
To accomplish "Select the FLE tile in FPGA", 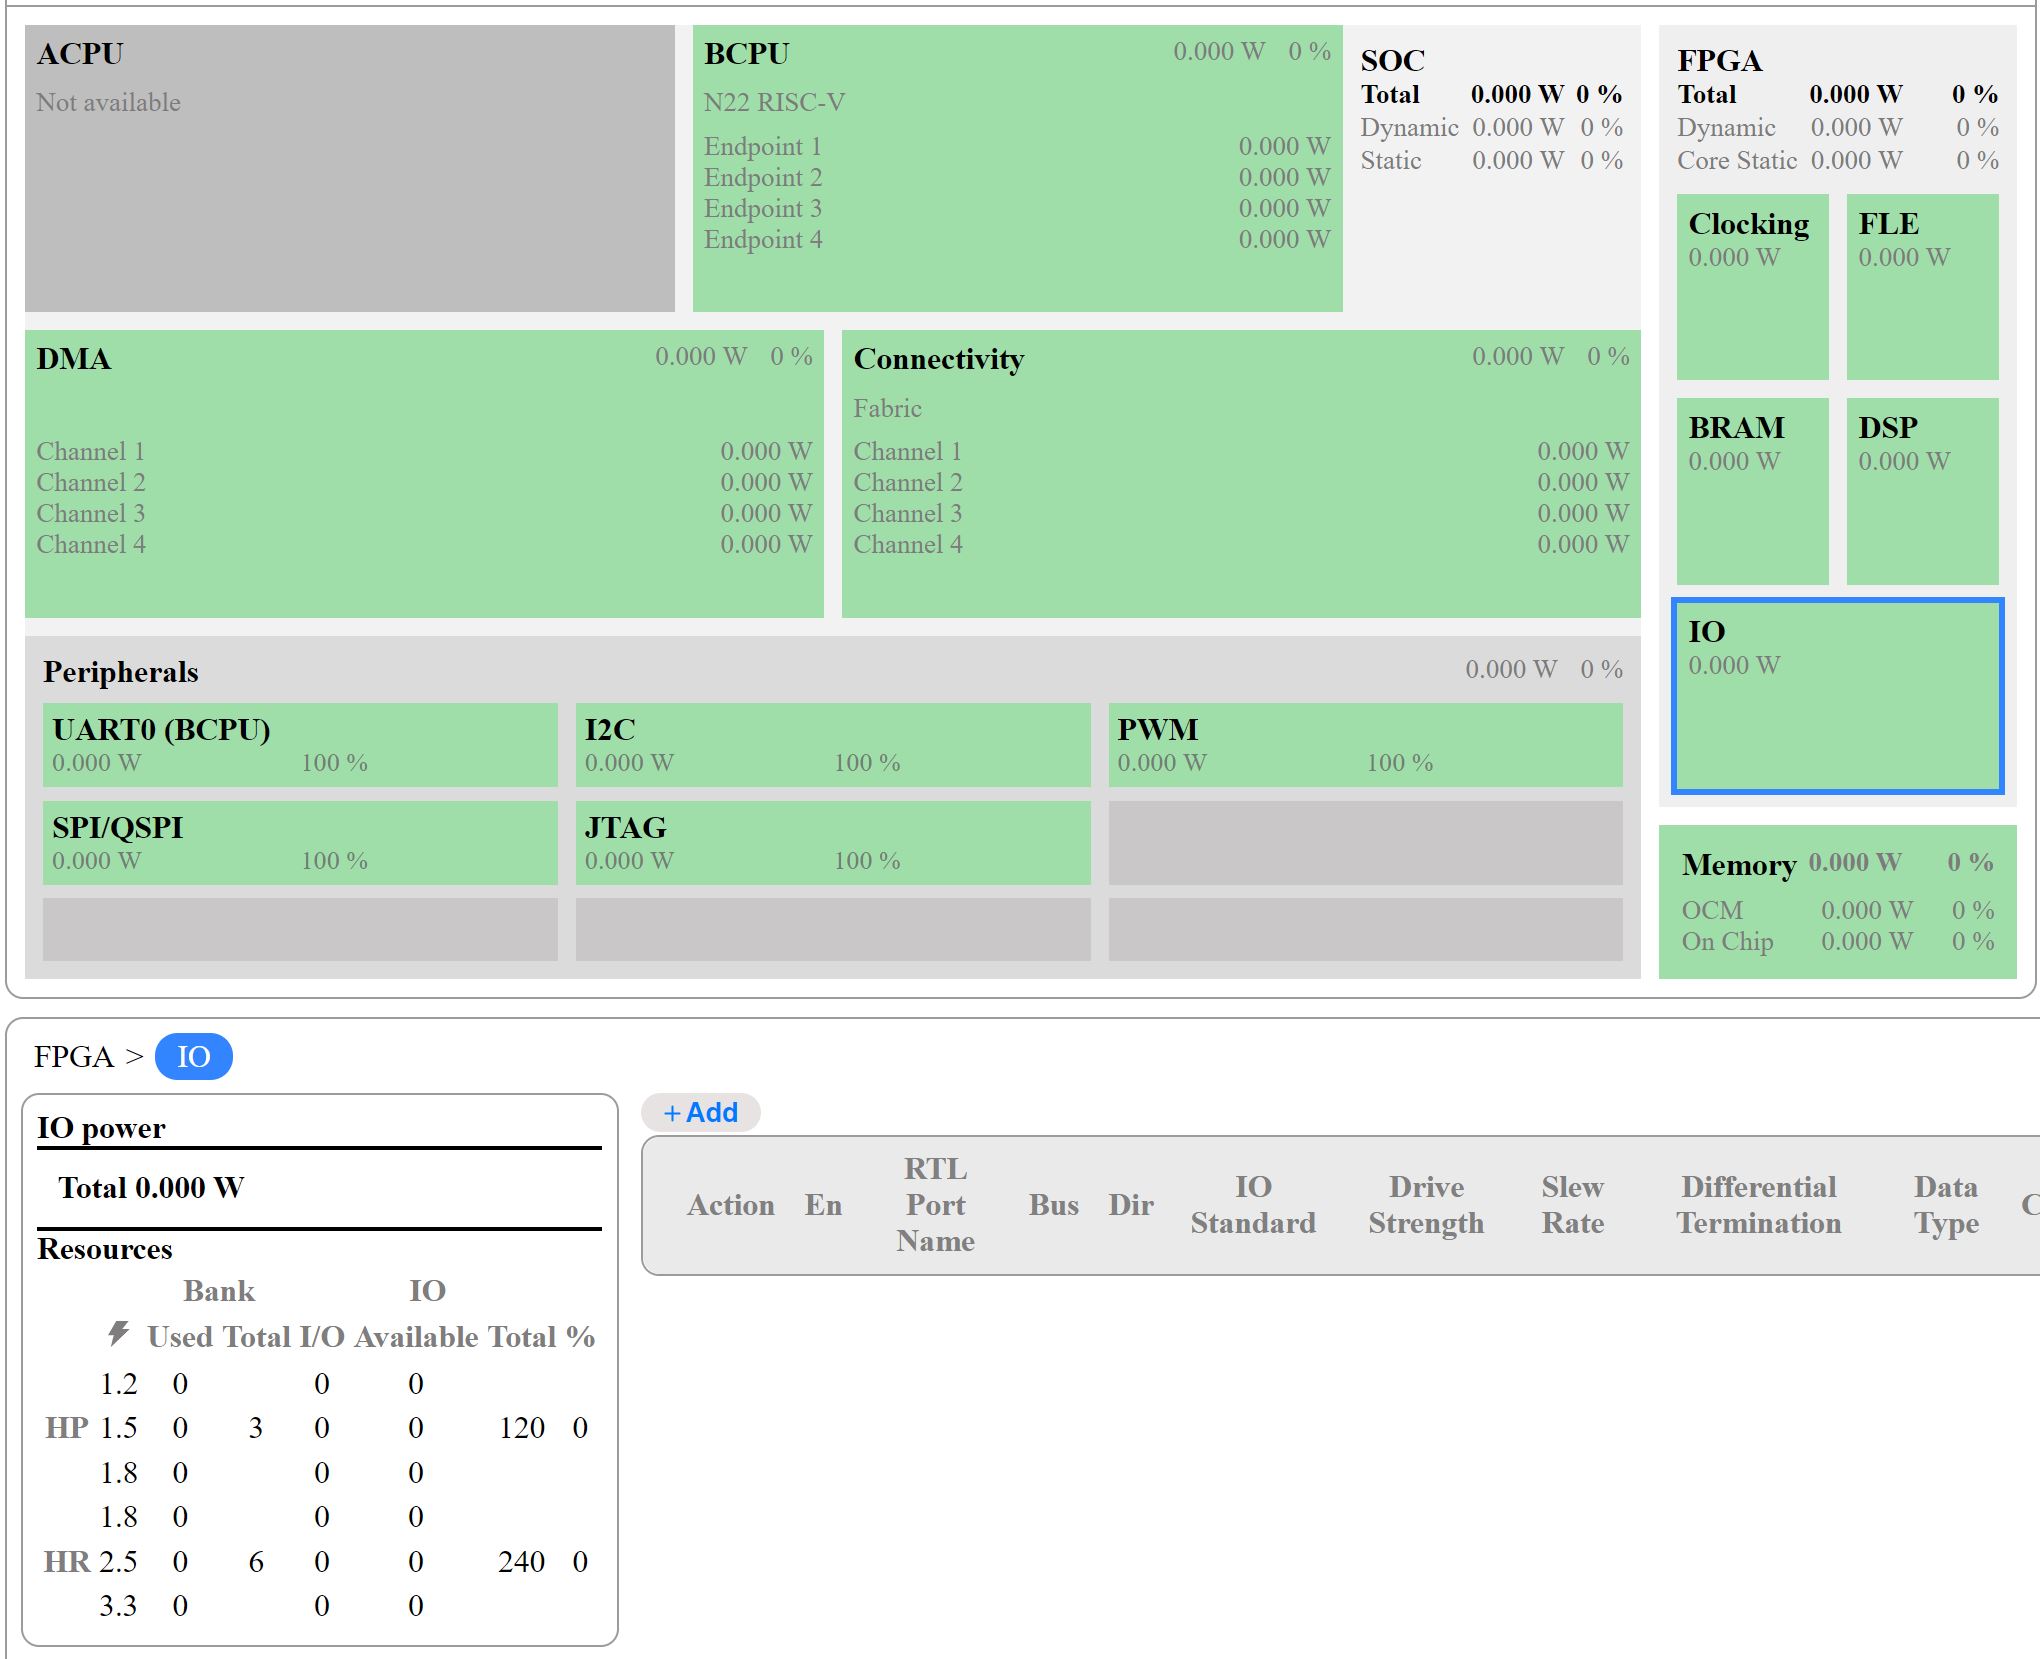I will click(x=1922, y=287).
